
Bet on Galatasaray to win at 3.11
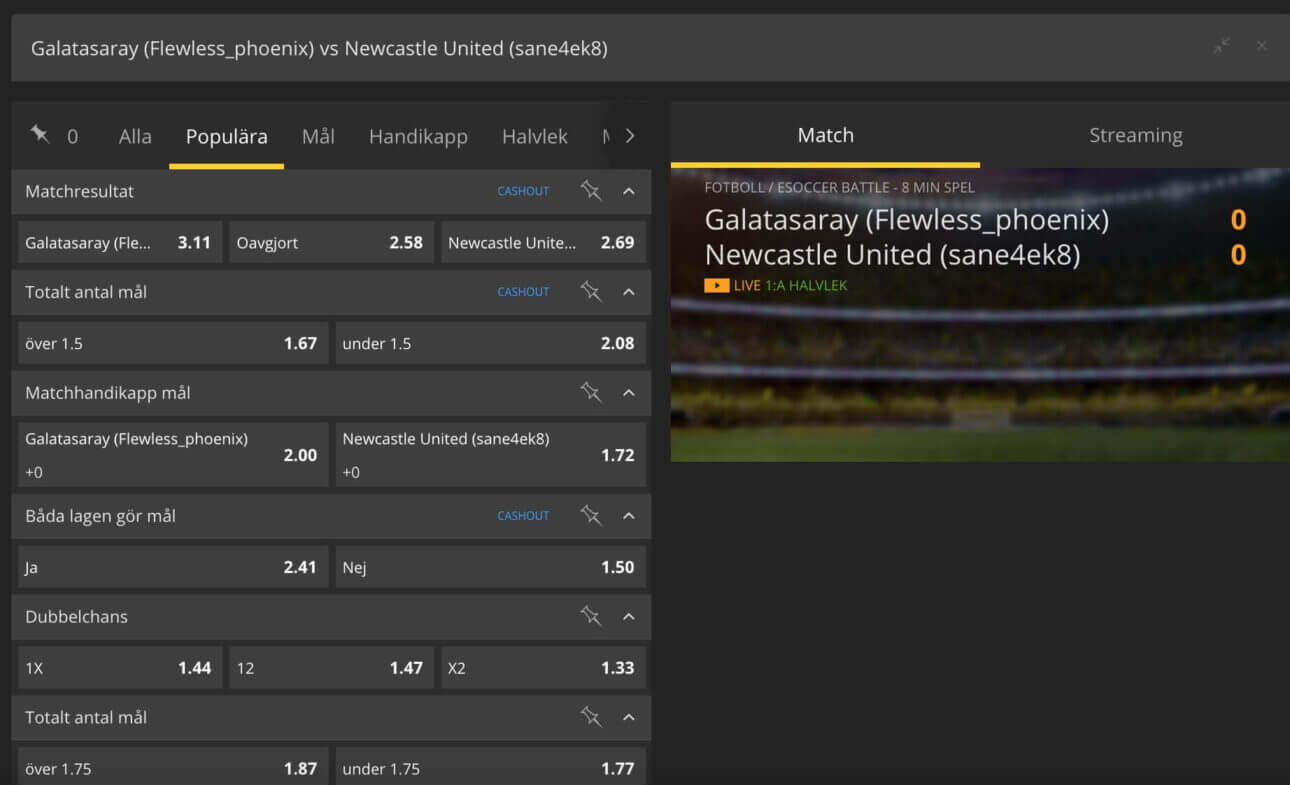point(120,242)
